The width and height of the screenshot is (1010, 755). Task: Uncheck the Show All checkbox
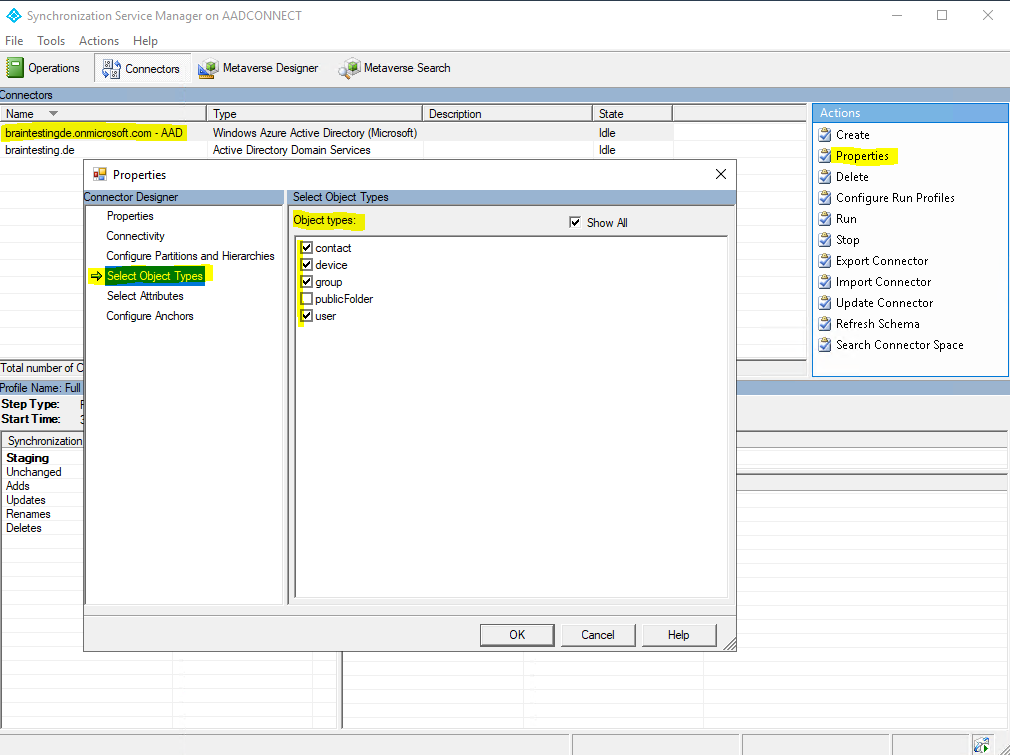pyautogui.click(x=575, y=222)
